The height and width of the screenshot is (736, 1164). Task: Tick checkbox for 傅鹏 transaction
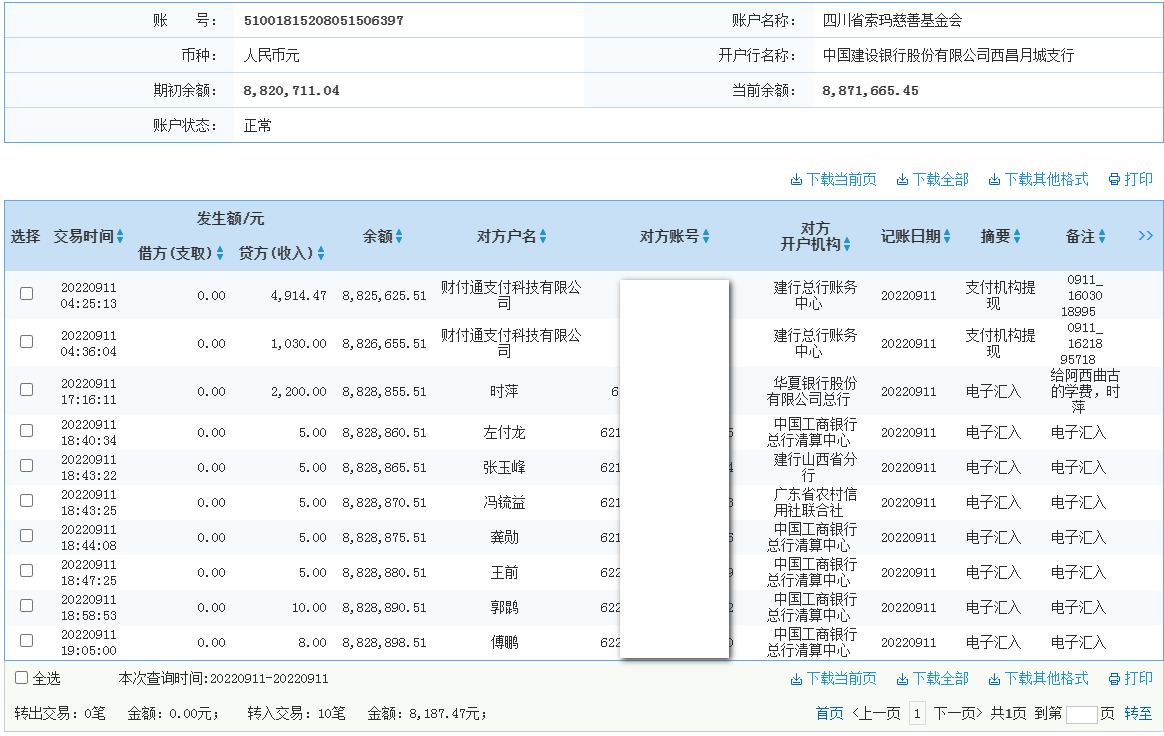coord(27,640)
